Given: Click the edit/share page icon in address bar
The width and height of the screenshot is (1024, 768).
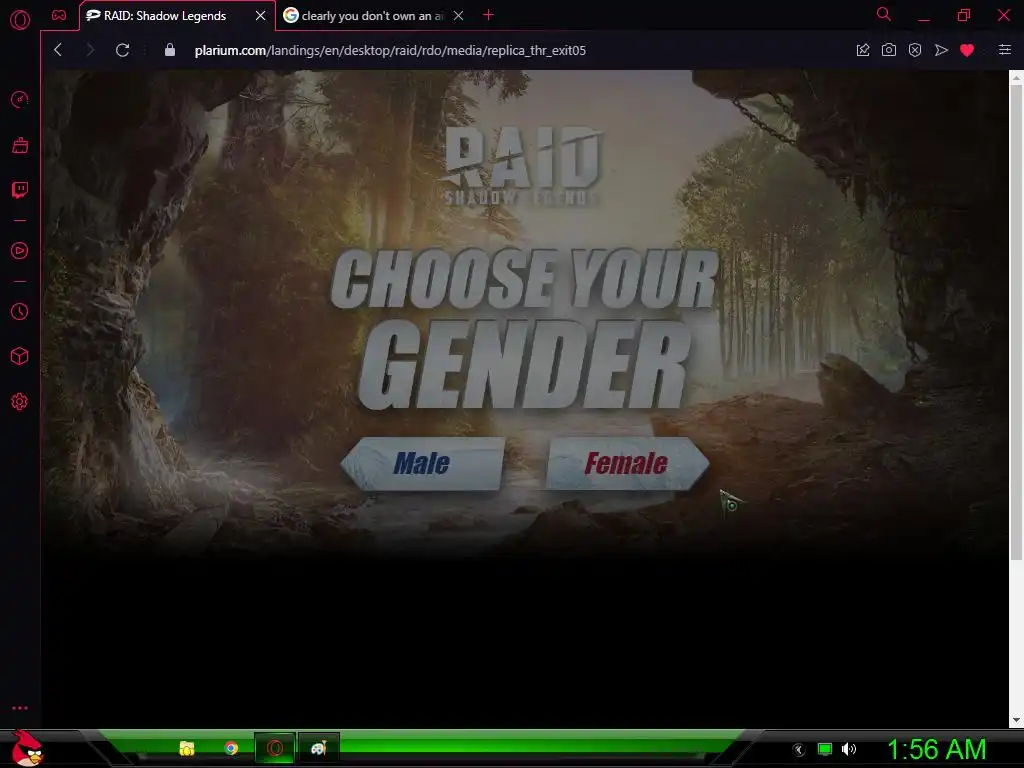Looking at the screenshot, I should click(863, 50).
